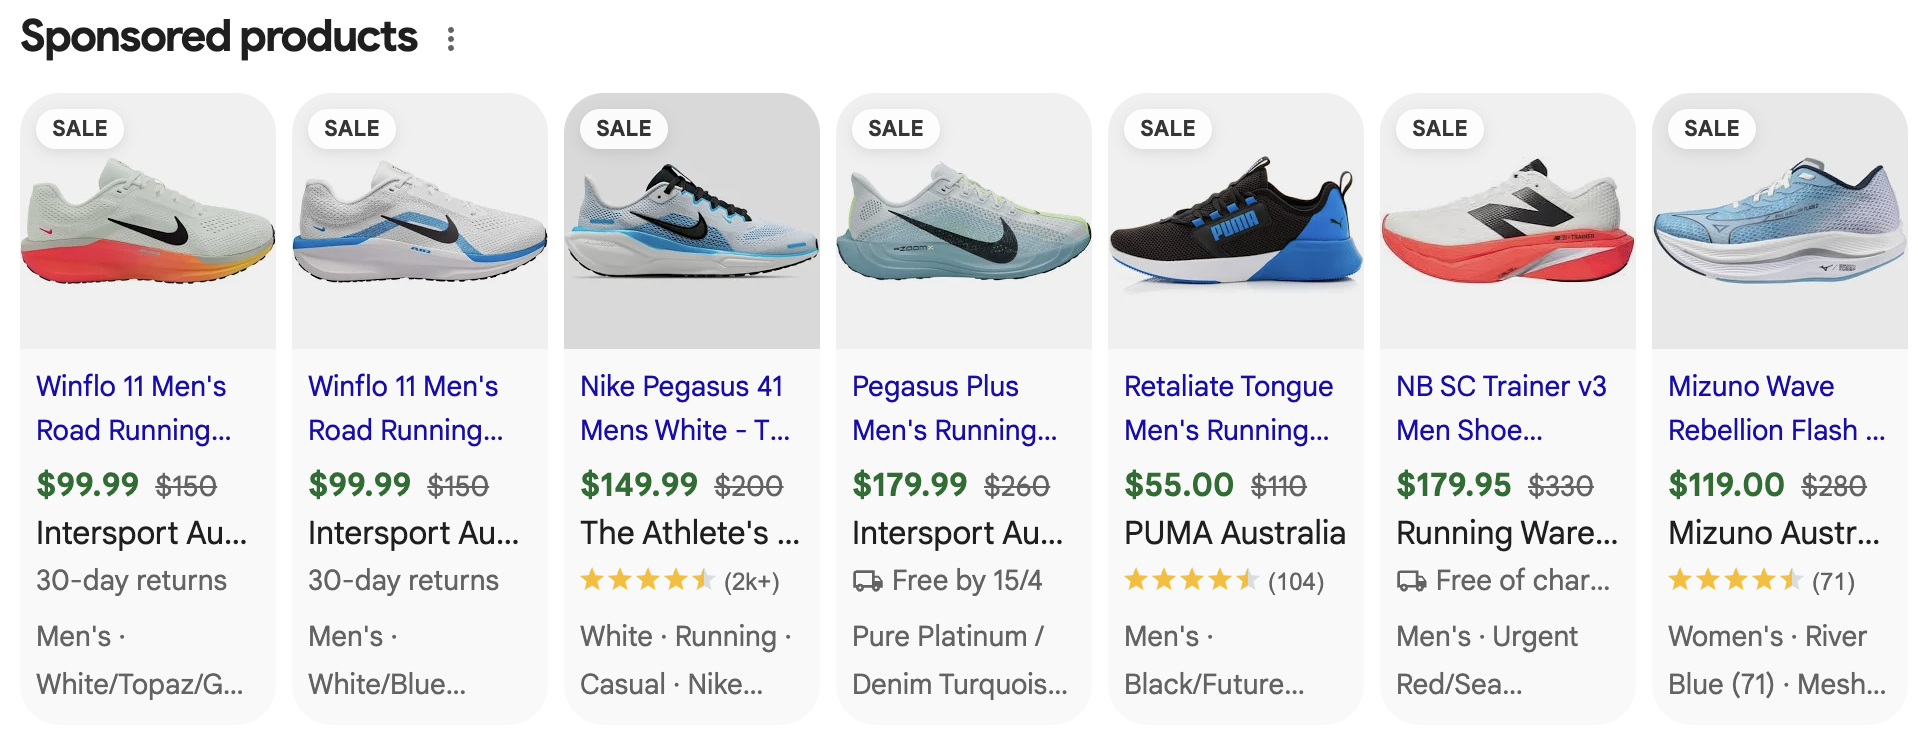This screenshot has width=1918, height=736.
Task: Click the SALE badge on the first Winflo 11
Action: [79, 128]
